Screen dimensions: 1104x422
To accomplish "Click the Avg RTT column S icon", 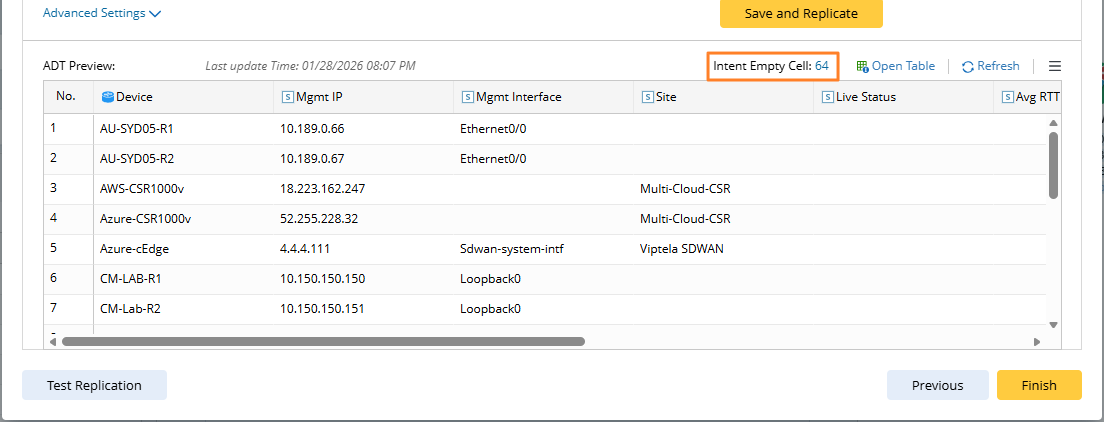I will [1007, 97].
